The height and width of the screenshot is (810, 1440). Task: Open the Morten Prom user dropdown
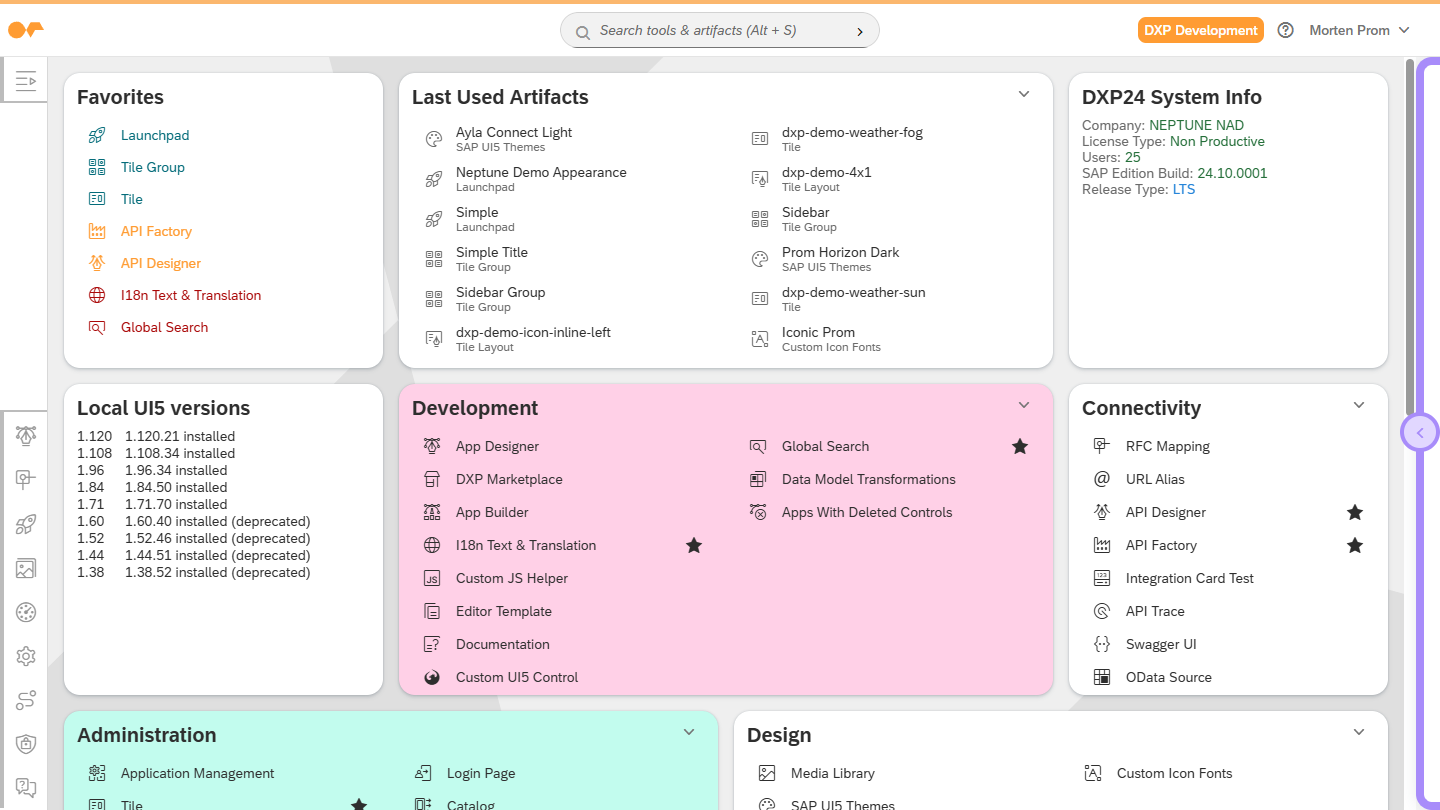pos(1359,31)
